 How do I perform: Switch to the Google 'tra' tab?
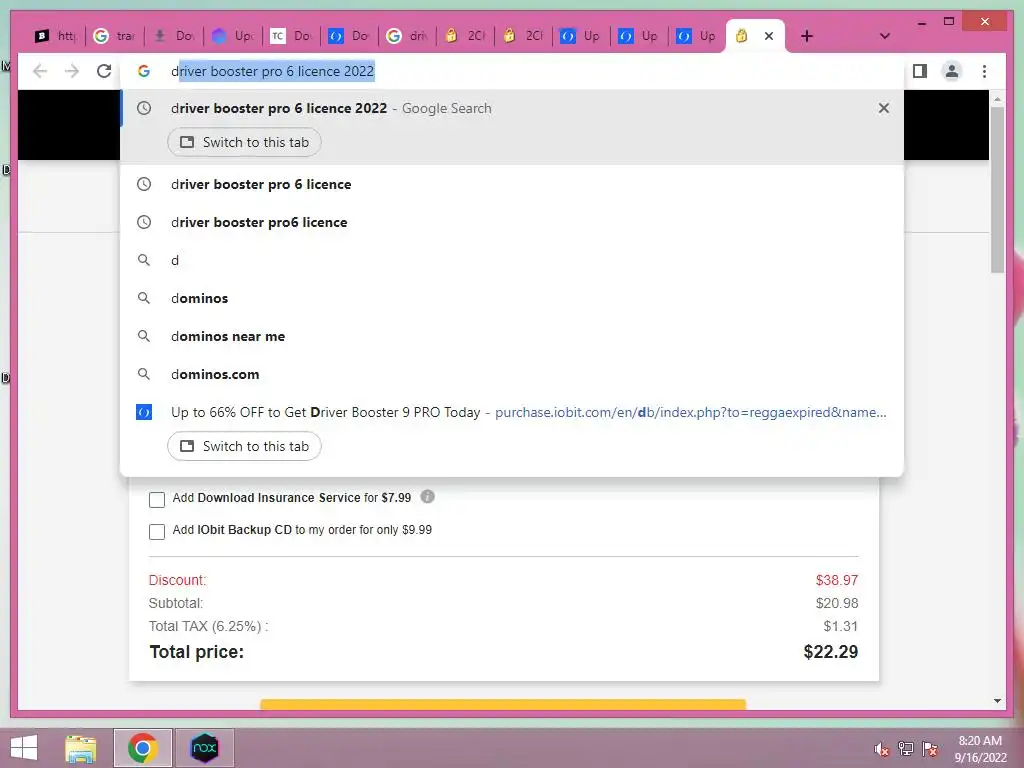[x=114, y=36]
